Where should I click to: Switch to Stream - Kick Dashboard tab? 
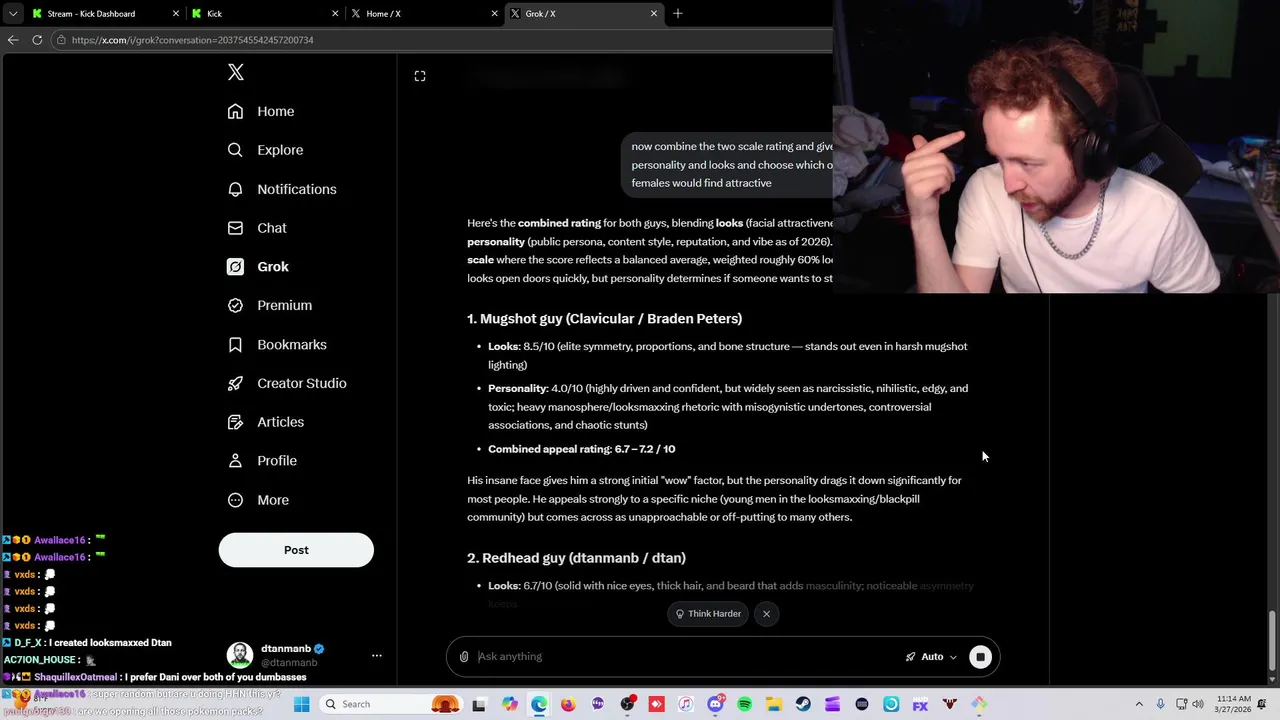(x=105, y=13)
